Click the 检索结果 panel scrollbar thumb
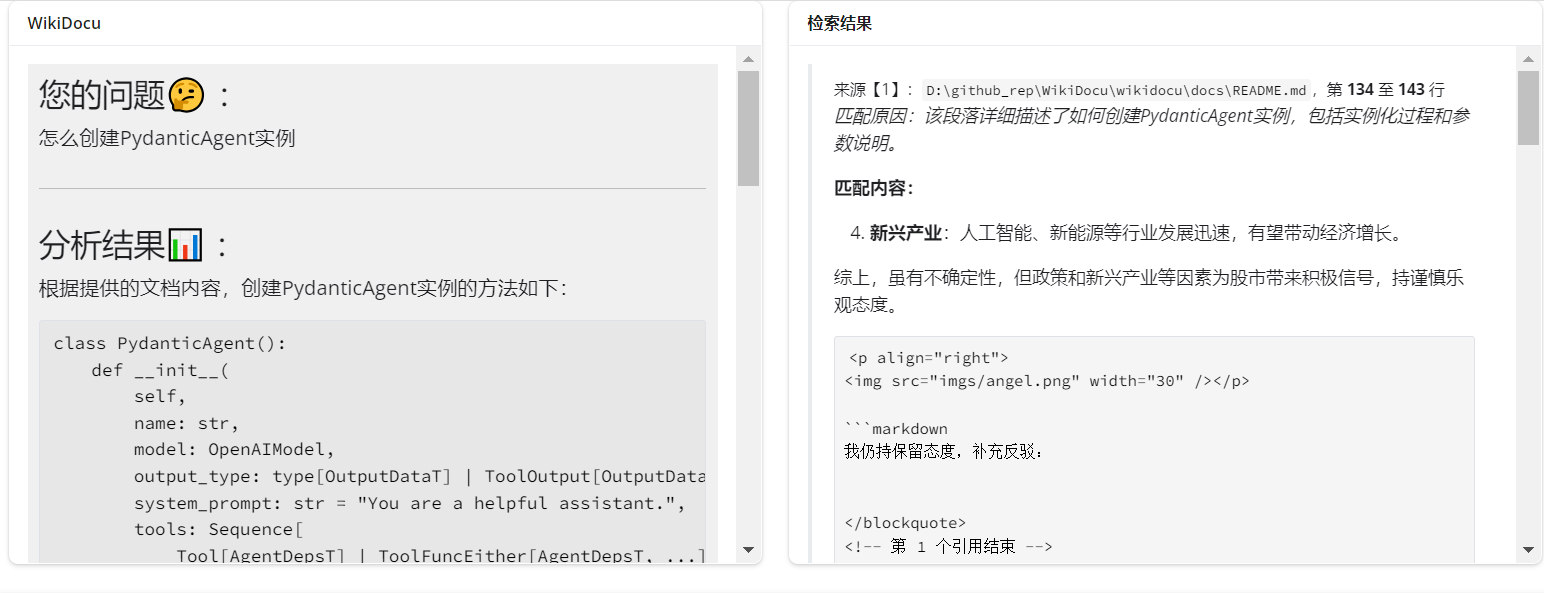This screenshot has height=593, width=1544. [1527, 108]
